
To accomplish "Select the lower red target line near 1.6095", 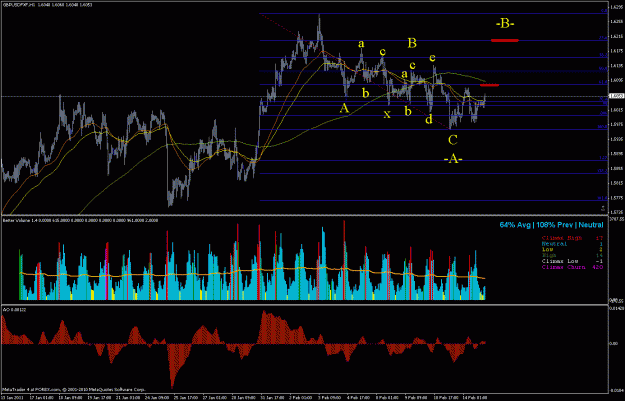I will (x=489, y=85).
